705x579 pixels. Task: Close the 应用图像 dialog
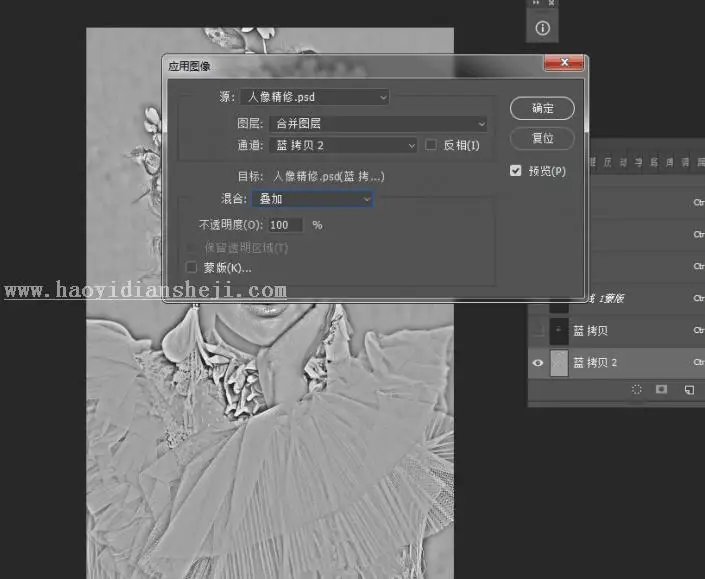click(564, 62)
